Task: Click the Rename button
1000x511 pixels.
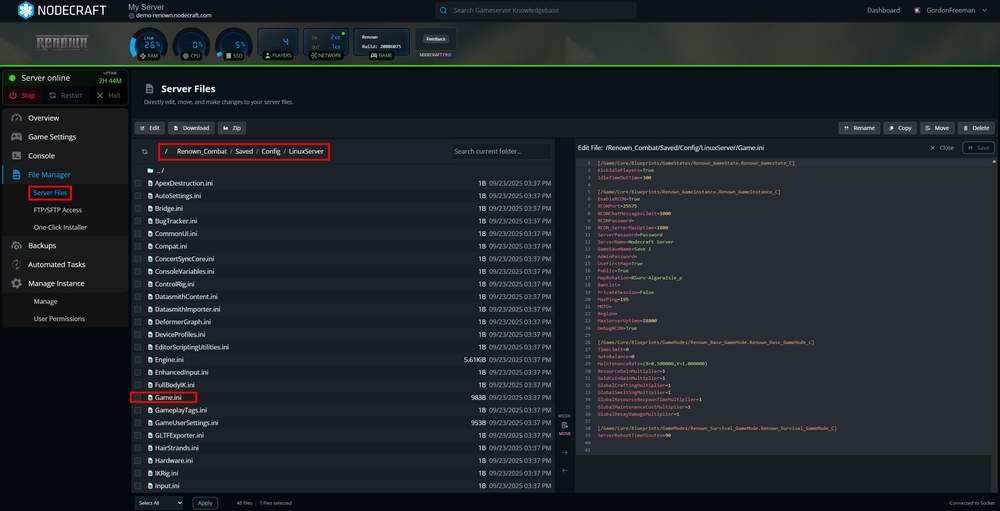Action: click(x=859, y=128)
